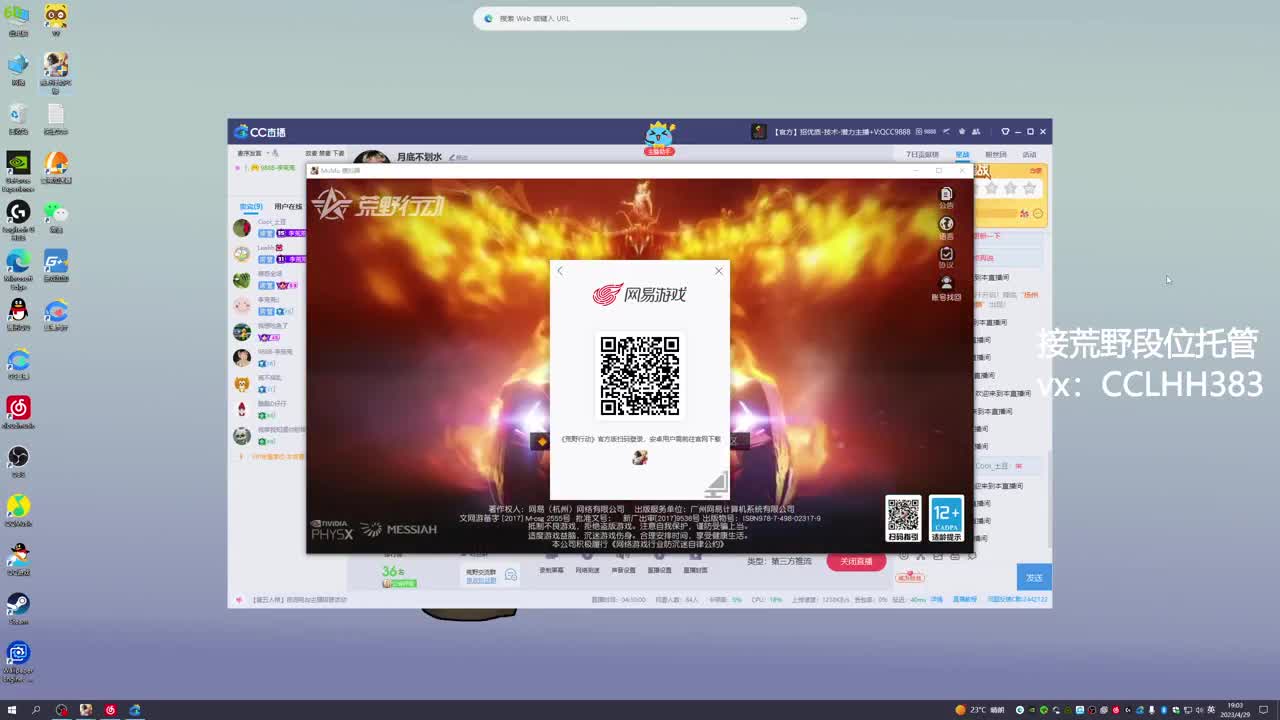
Task: Click the 主播助手 mascot icon
Action: pos(660,138)
